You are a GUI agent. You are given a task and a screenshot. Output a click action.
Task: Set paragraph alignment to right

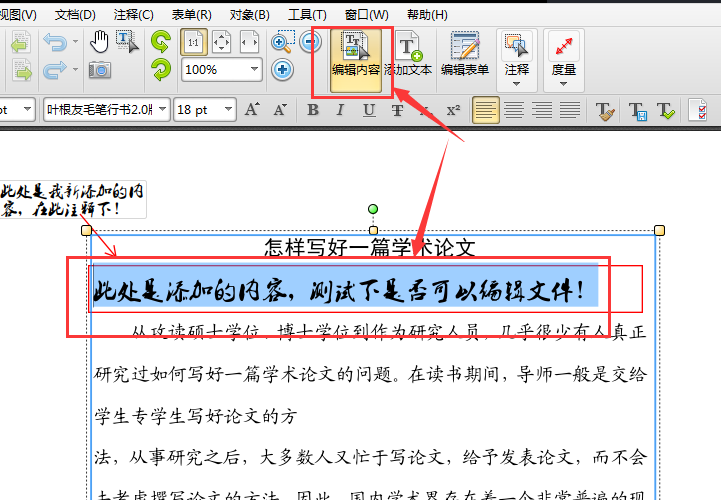[x=542, y=110]
